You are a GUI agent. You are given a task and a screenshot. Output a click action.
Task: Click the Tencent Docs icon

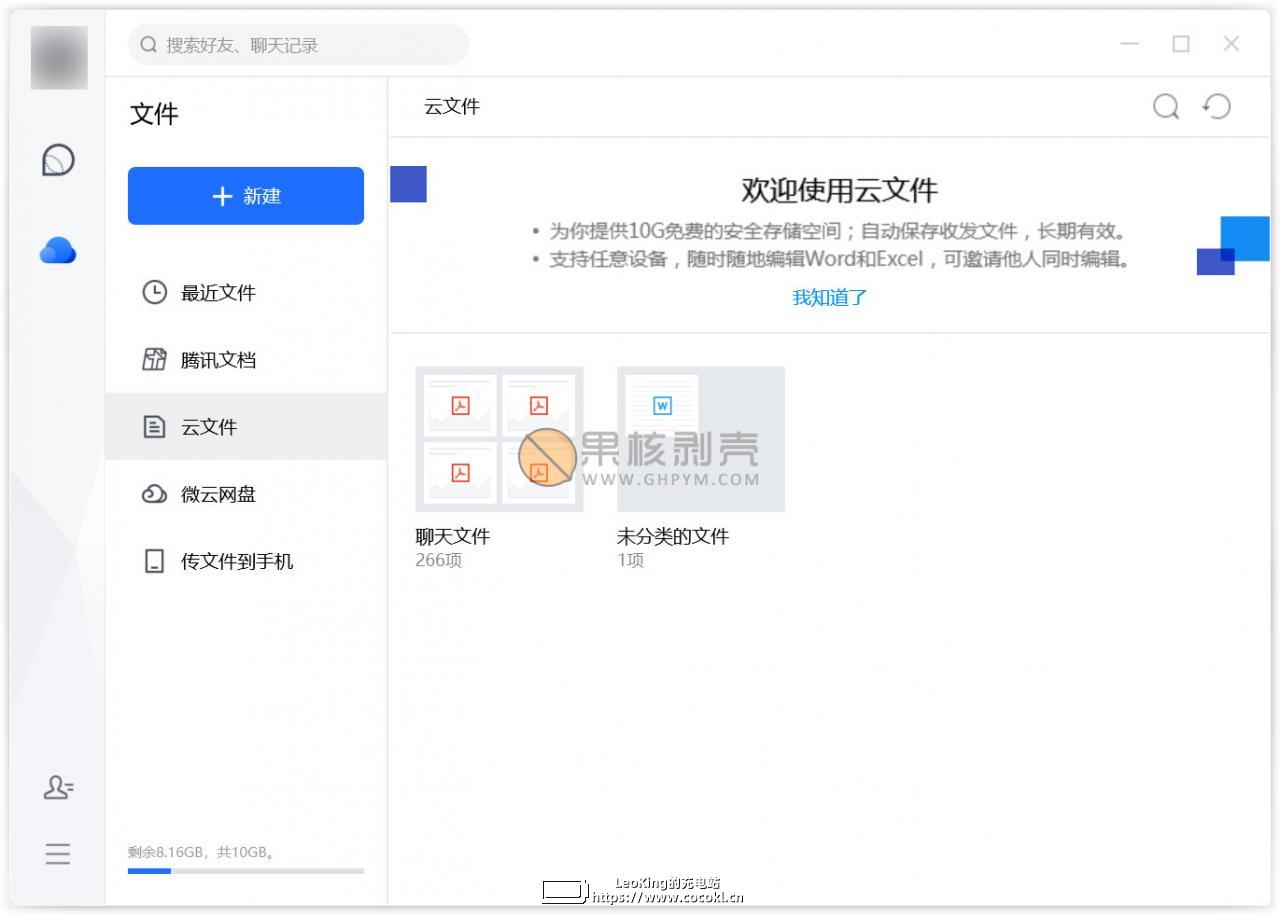pos(154,360)
